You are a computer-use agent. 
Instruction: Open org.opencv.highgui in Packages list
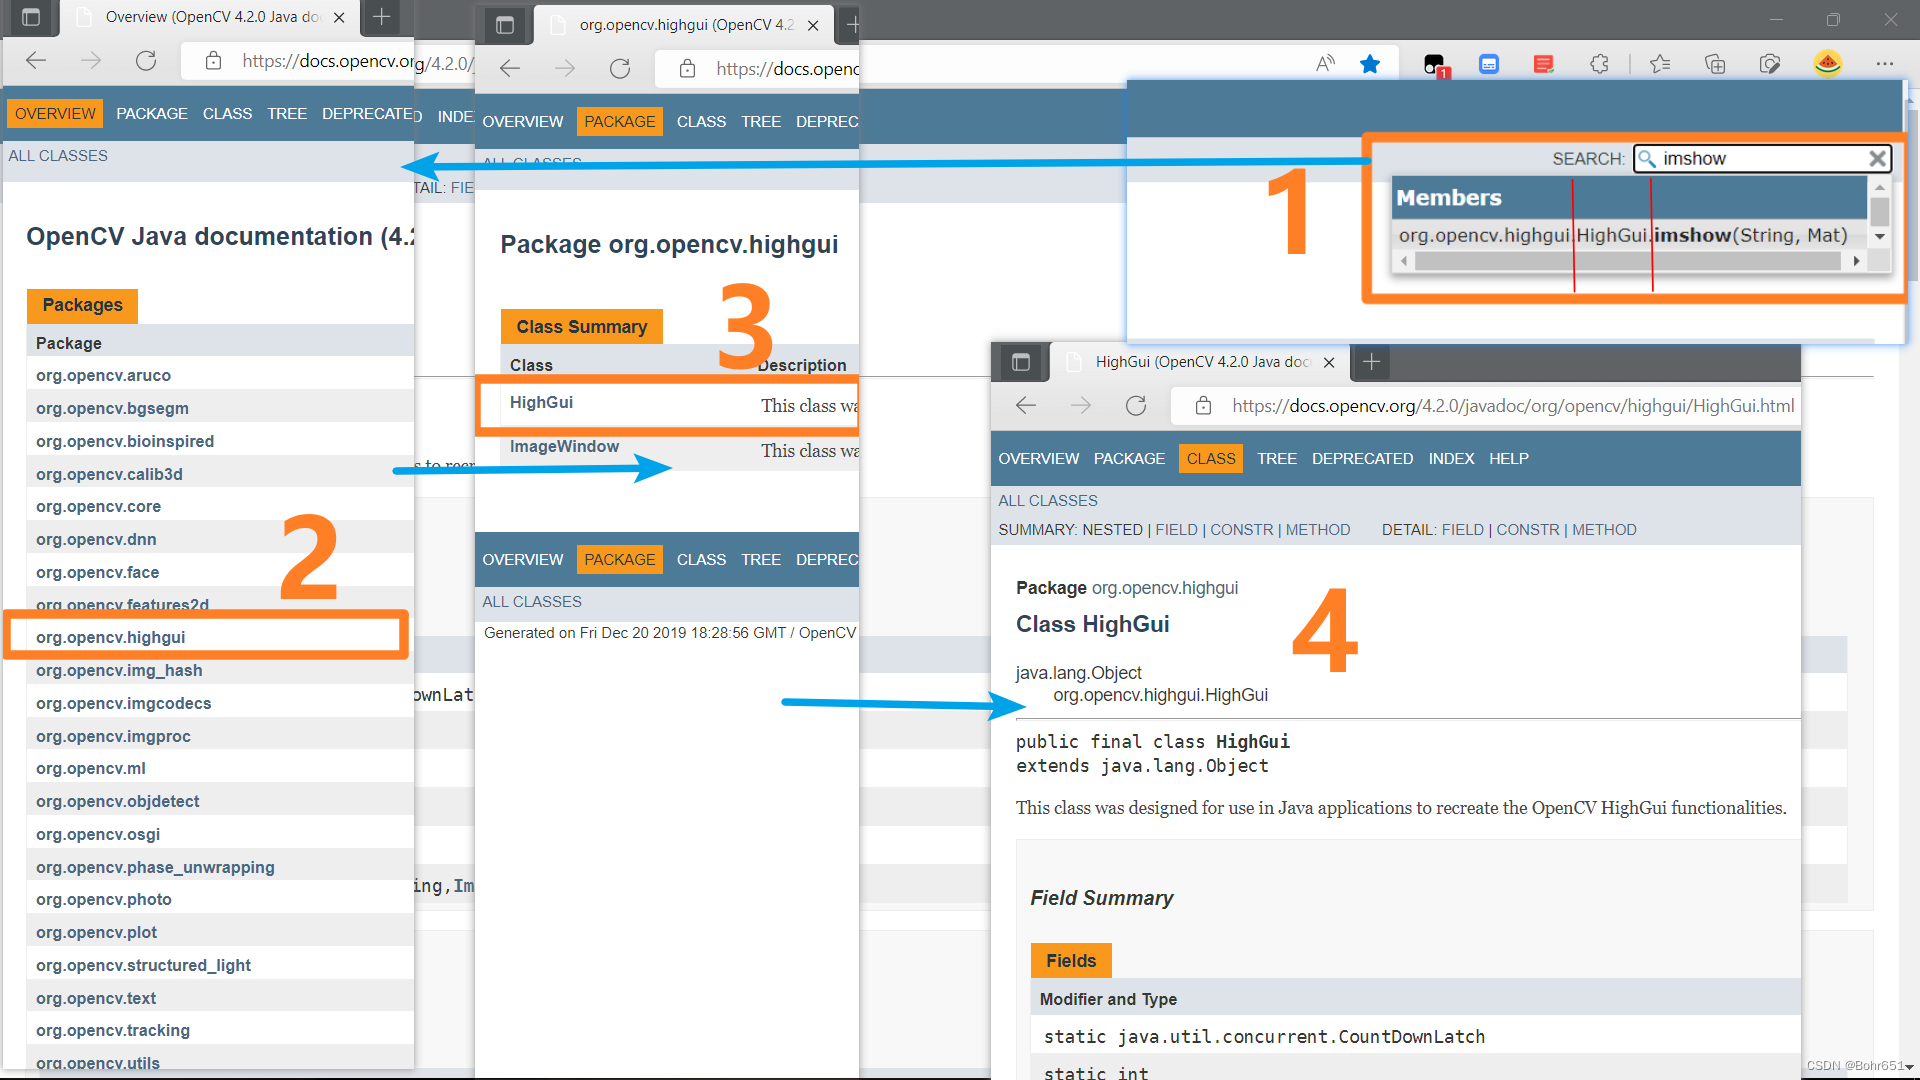(110, 637)
